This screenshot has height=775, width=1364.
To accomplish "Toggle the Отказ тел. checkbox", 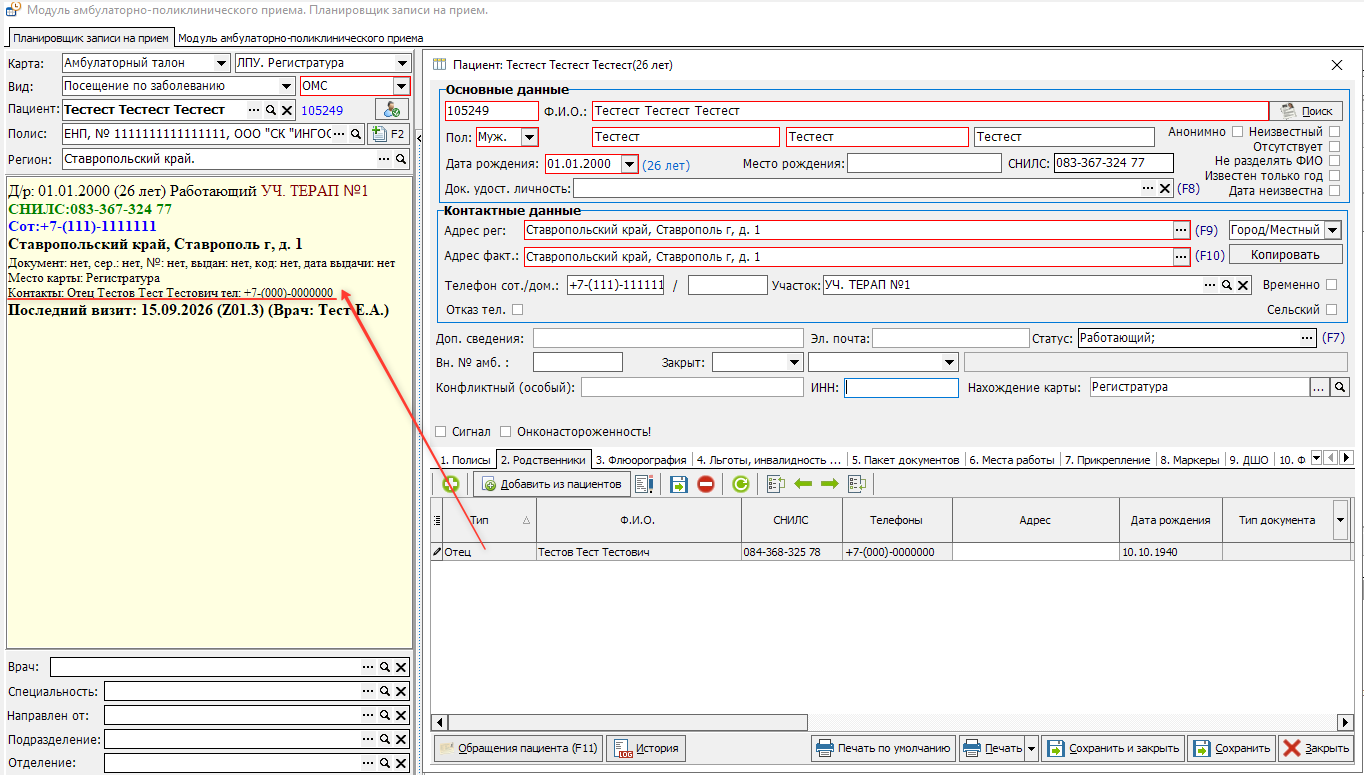I will (517, 310).
